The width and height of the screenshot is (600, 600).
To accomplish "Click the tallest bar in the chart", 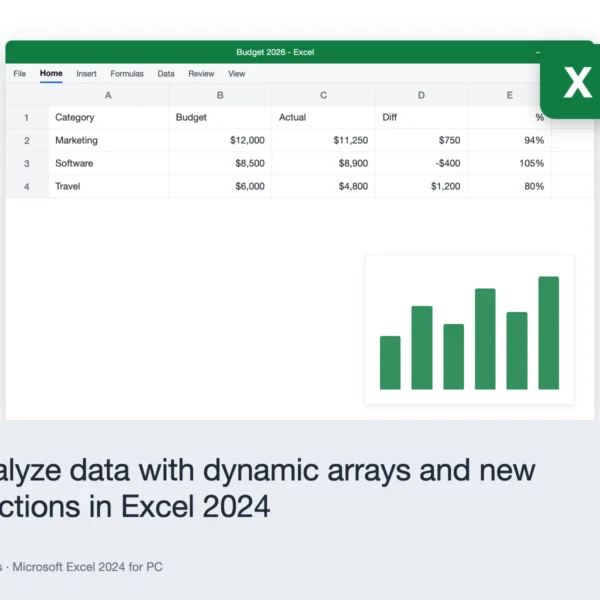I will tap(549, 333).
